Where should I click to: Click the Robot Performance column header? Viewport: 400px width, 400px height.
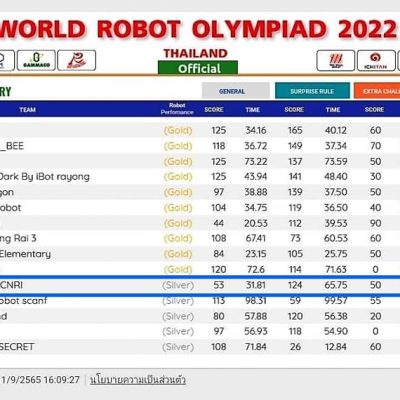pyautogui.click(x=177, y=109)
